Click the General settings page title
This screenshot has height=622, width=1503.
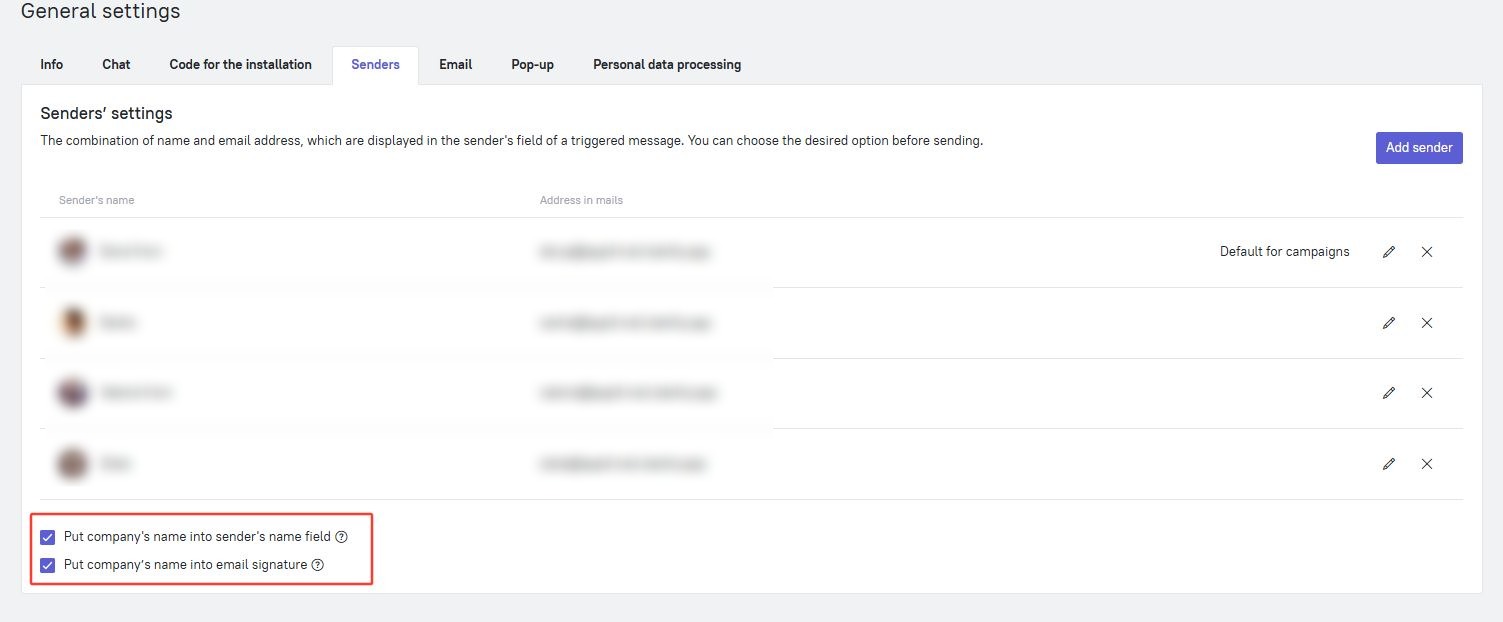click(x=100, y=12)
